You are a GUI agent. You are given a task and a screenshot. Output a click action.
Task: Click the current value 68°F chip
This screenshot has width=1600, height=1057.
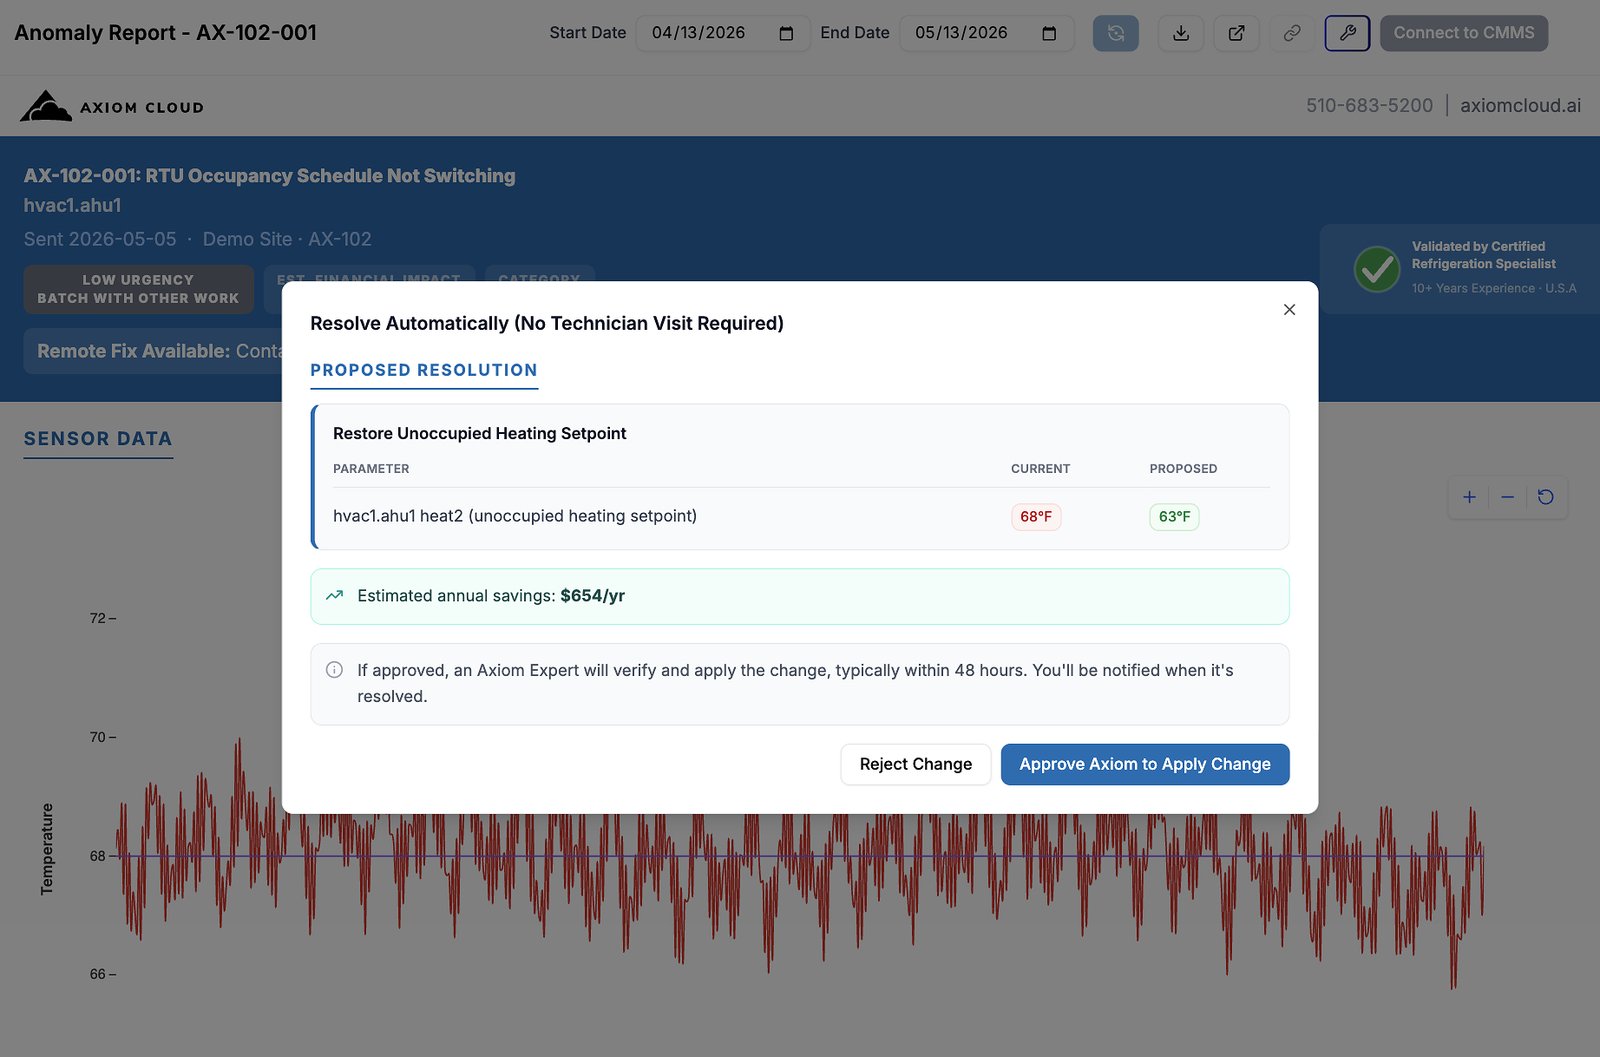point(1036,517)
